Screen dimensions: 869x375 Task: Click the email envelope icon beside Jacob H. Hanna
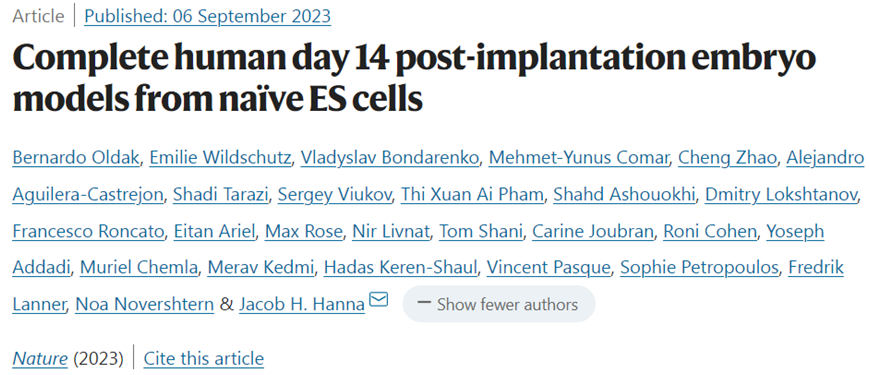click(379, 300)
